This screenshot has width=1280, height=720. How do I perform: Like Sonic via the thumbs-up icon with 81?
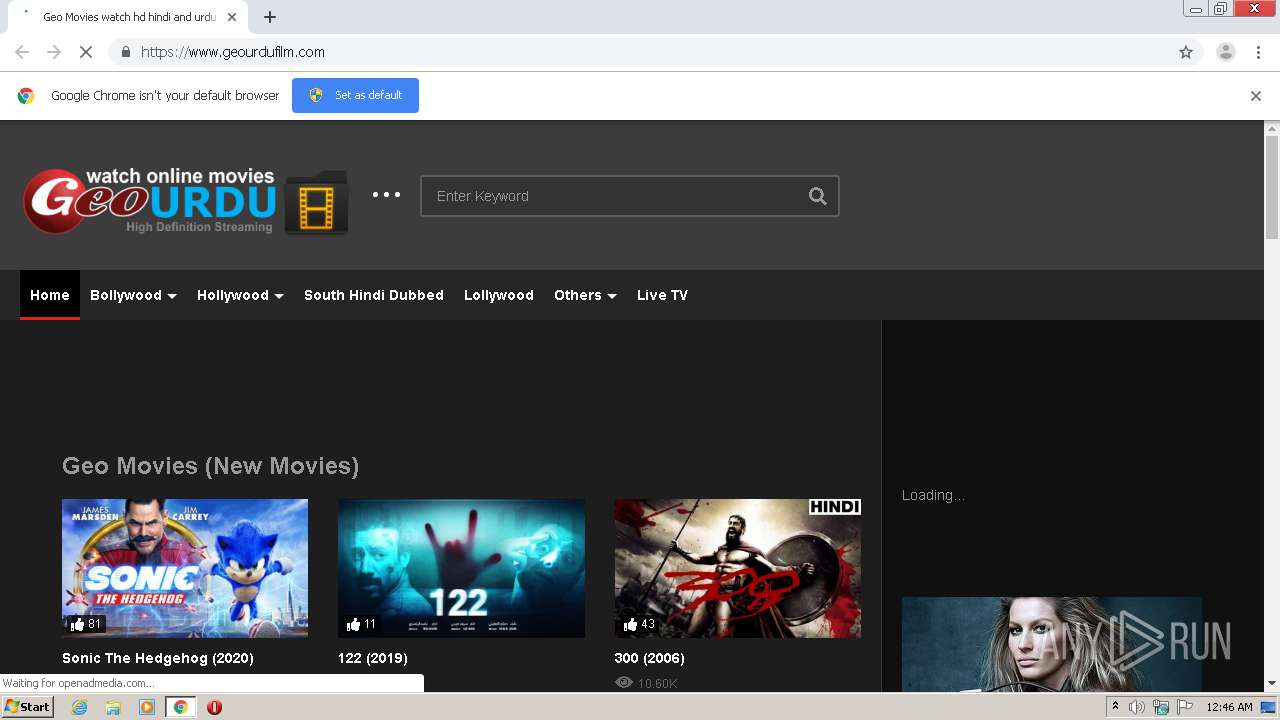point(78,624)
